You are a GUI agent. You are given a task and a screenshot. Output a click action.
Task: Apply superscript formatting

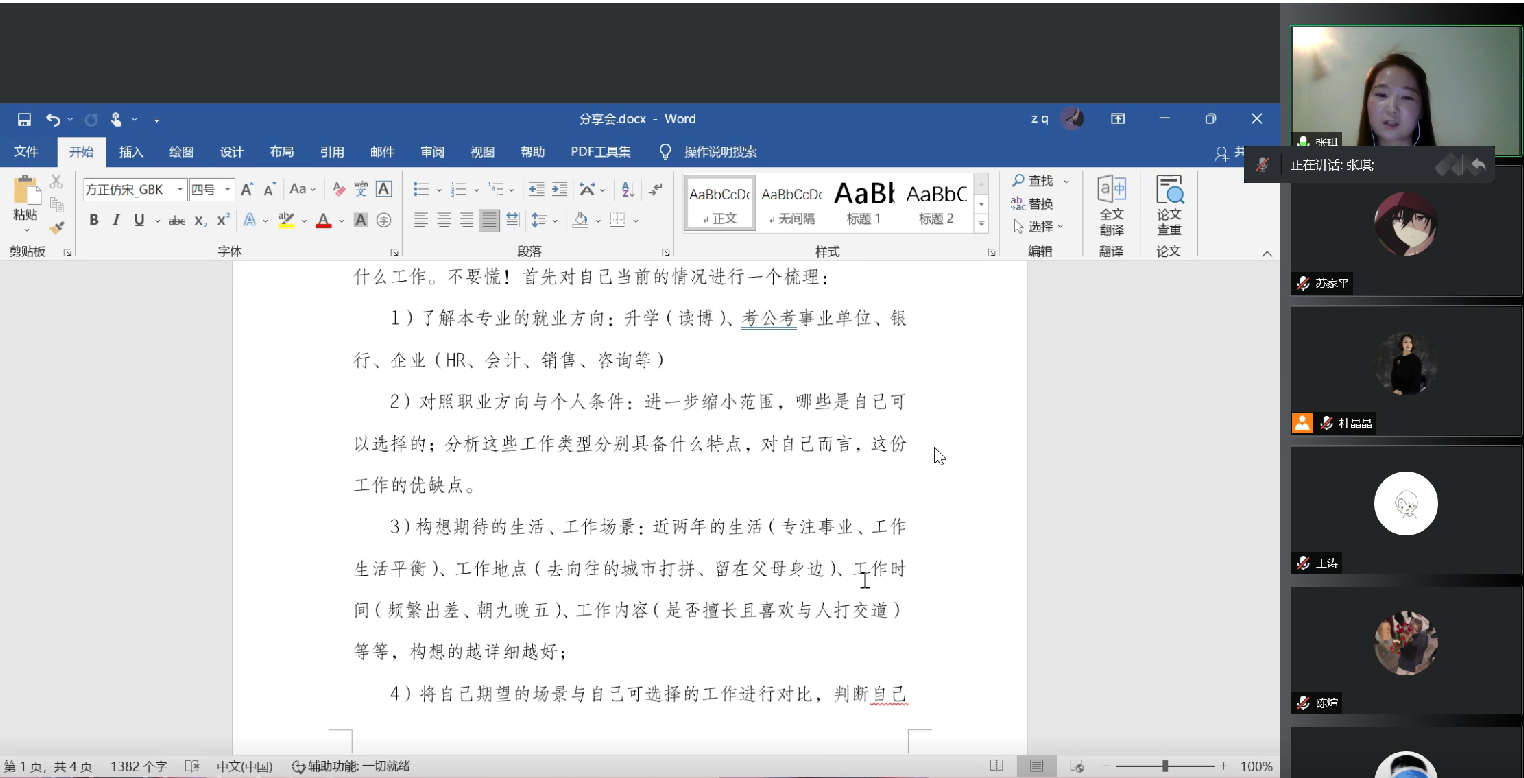coord(223,220)
